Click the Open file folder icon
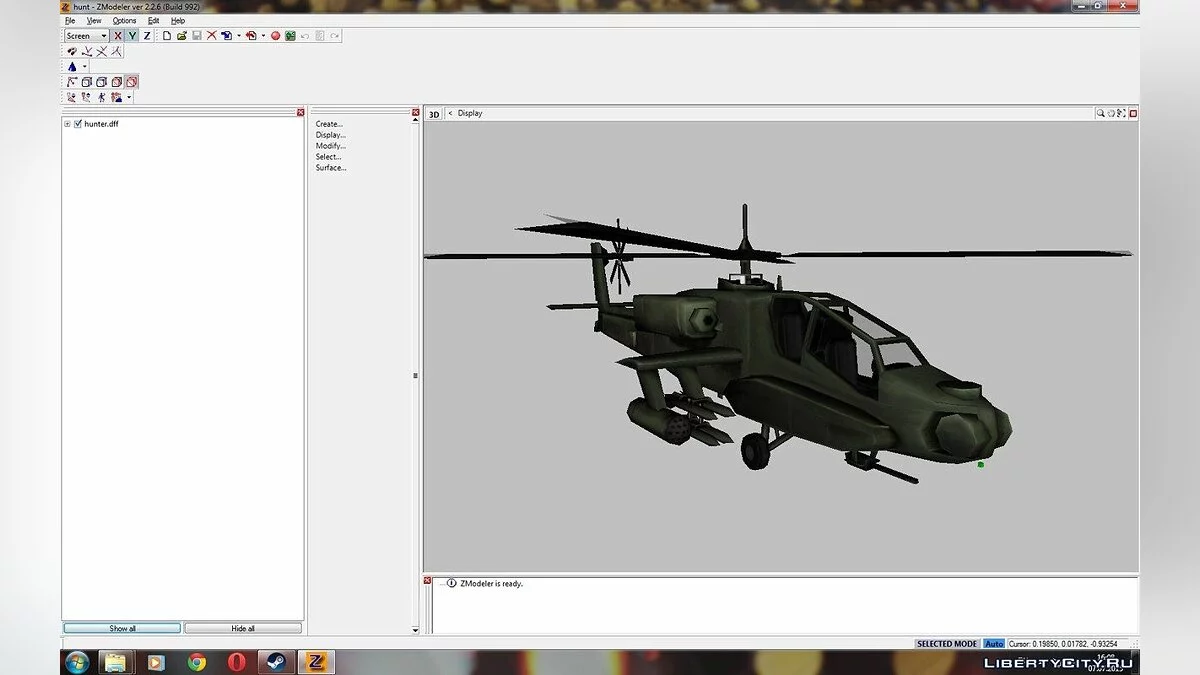 (x=182, y=36)
